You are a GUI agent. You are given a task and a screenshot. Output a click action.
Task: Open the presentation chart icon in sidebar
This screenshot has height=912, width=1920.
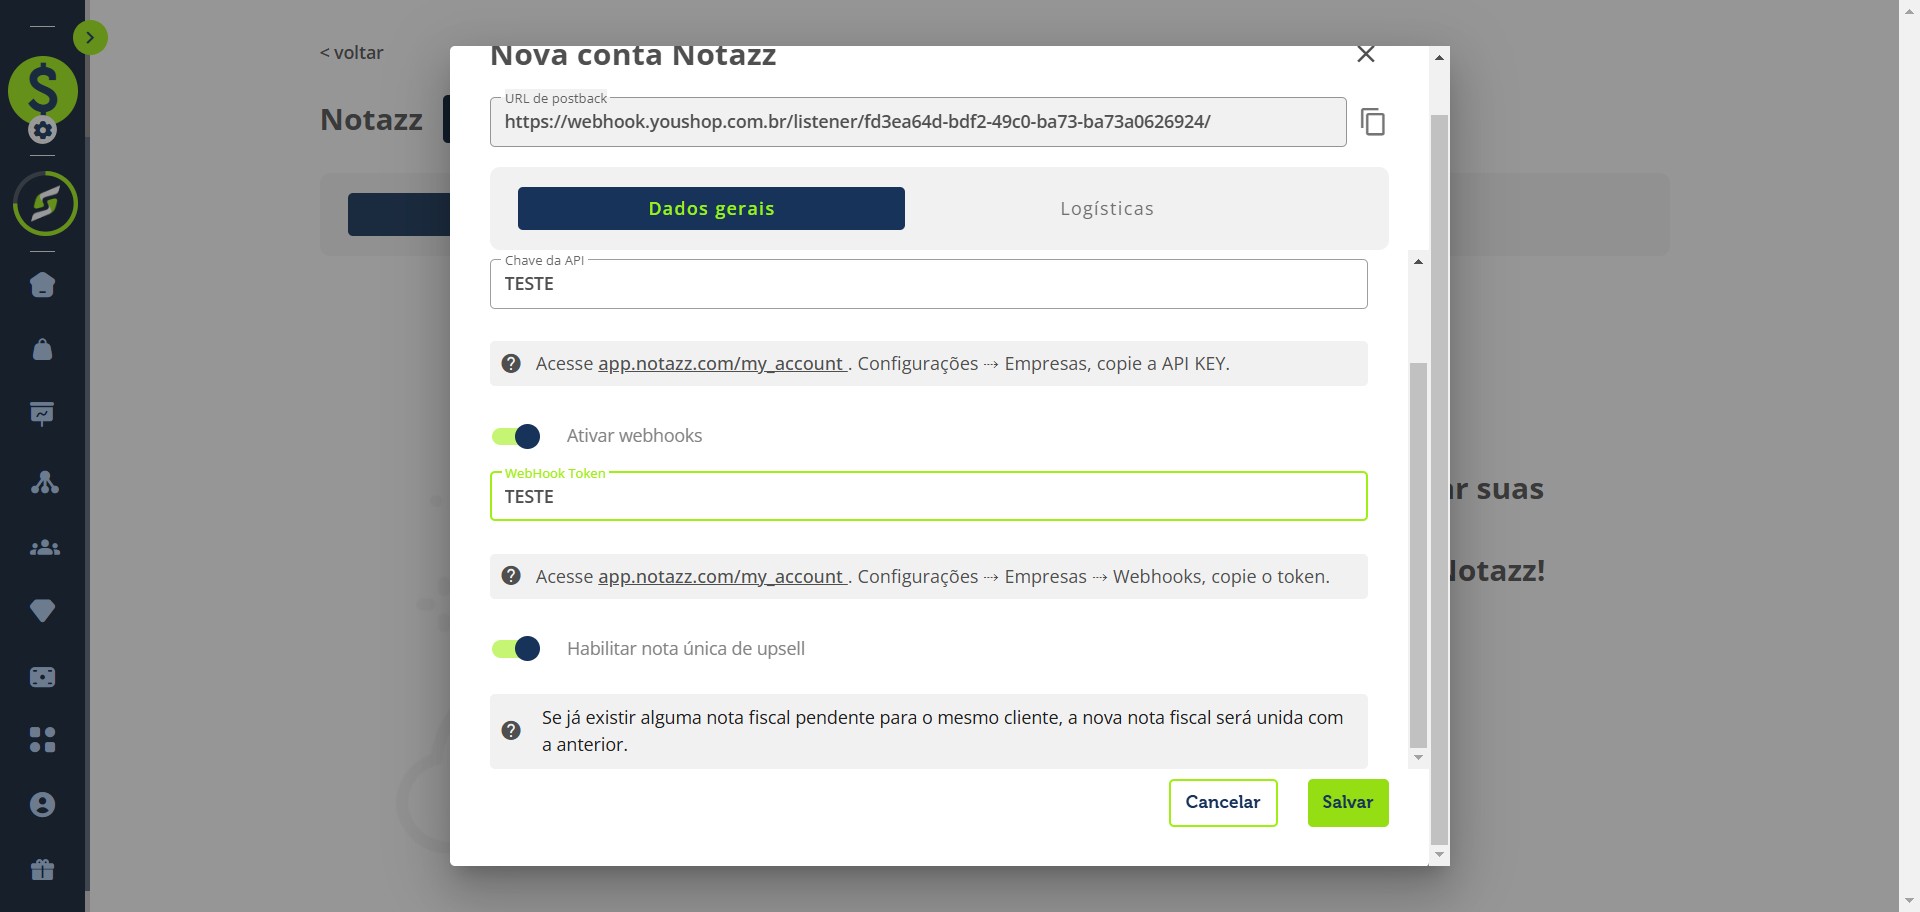point(43,414)
